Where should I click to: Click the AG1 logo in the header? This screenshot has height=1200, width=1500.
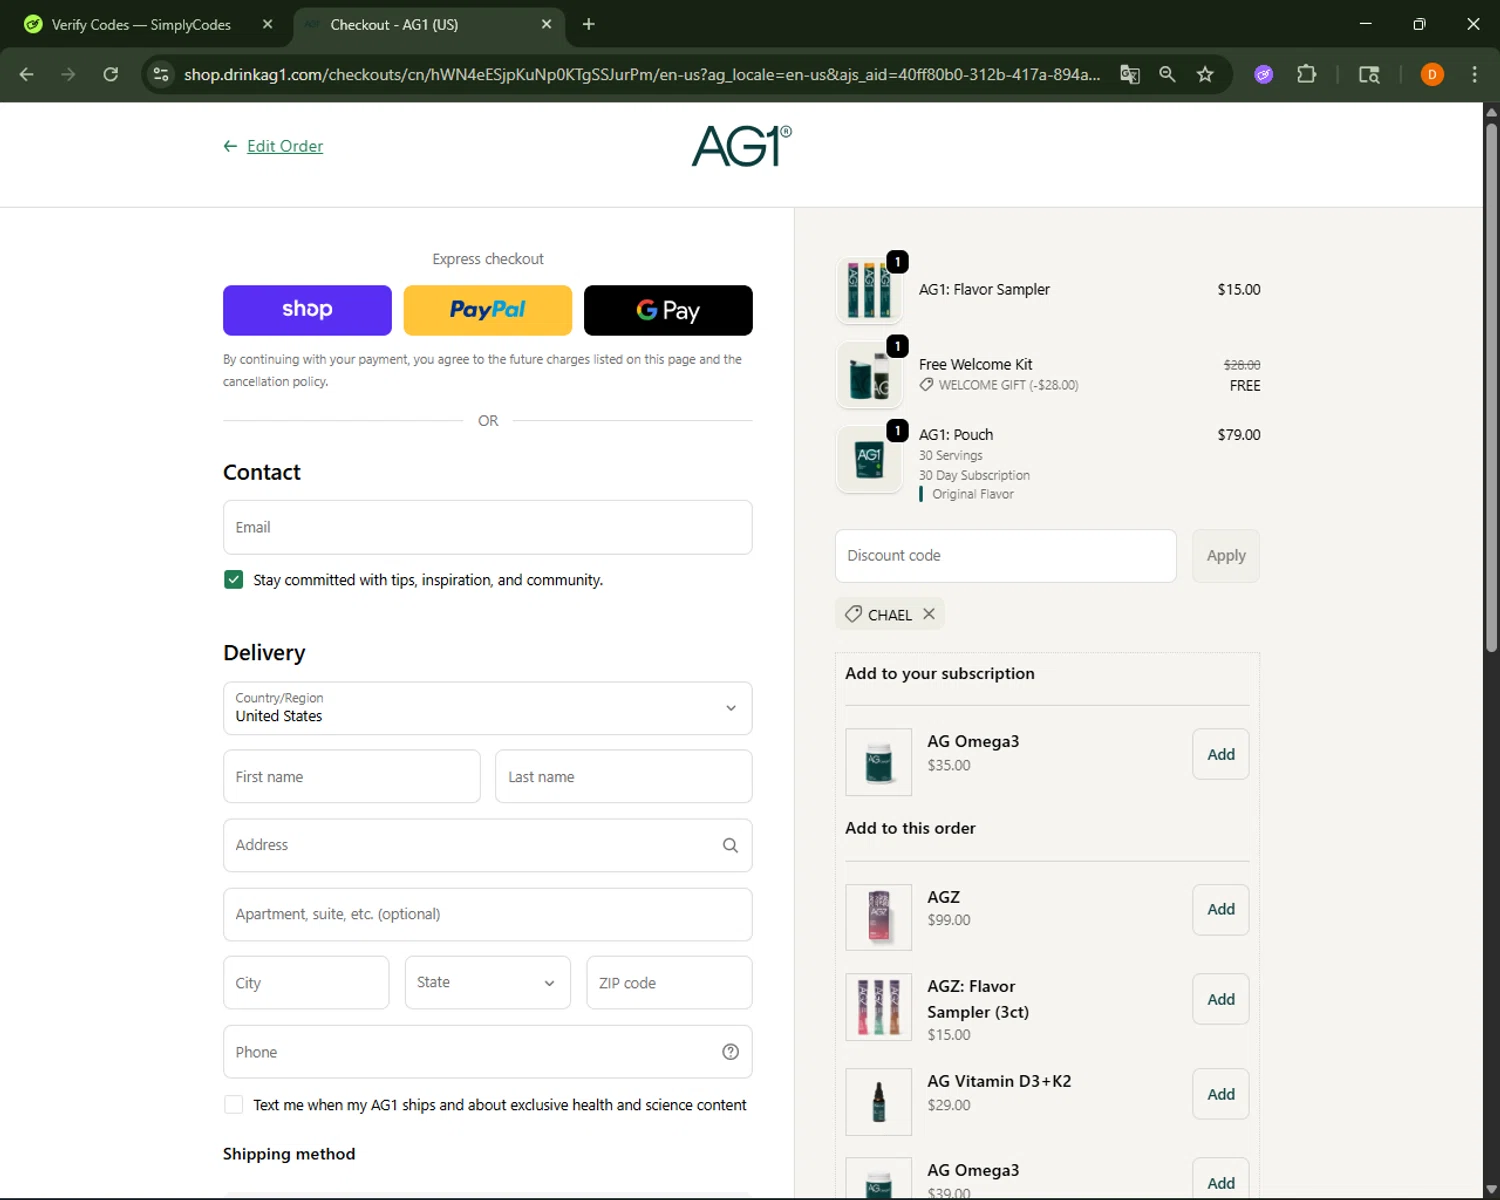tap(741, 146)
